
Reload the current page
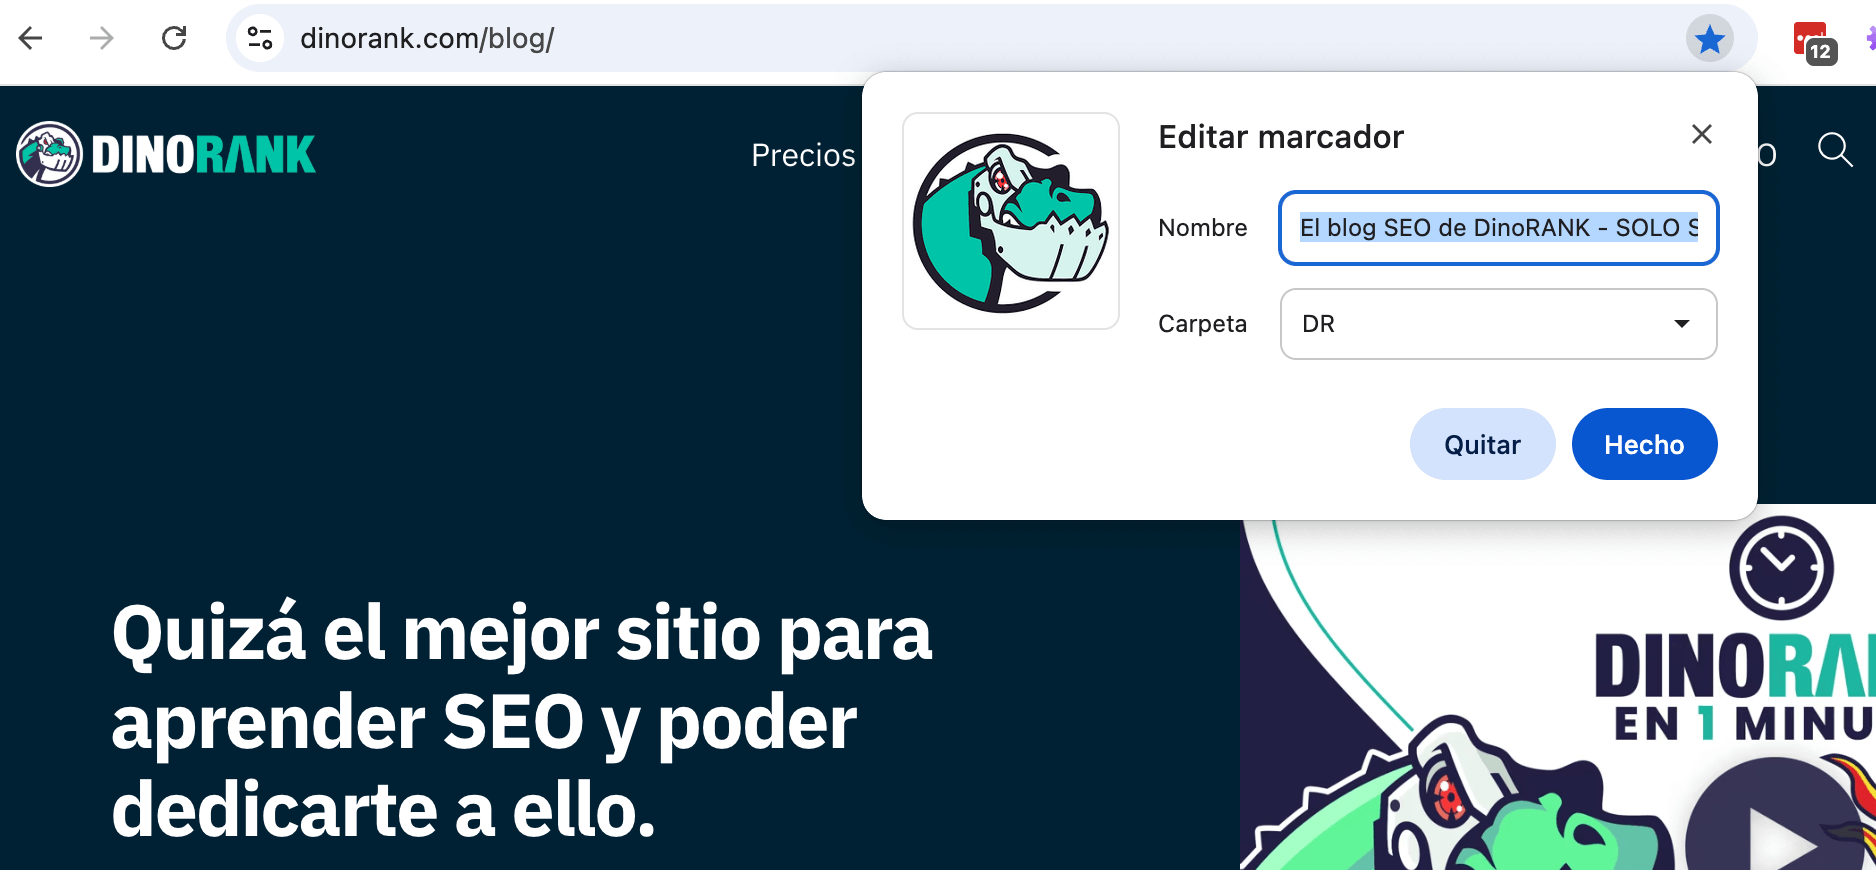coord(174,38)
